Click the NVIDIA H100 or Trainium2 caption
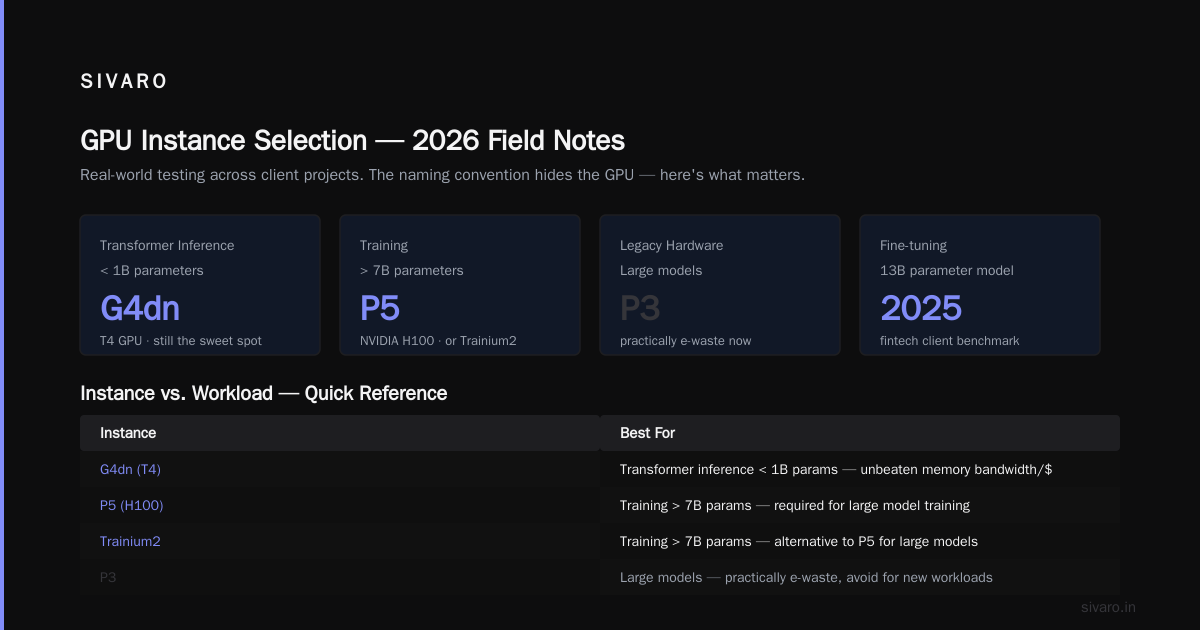Image resolution: width=1200 pixels, height=630 pixels. click(438, 341)
